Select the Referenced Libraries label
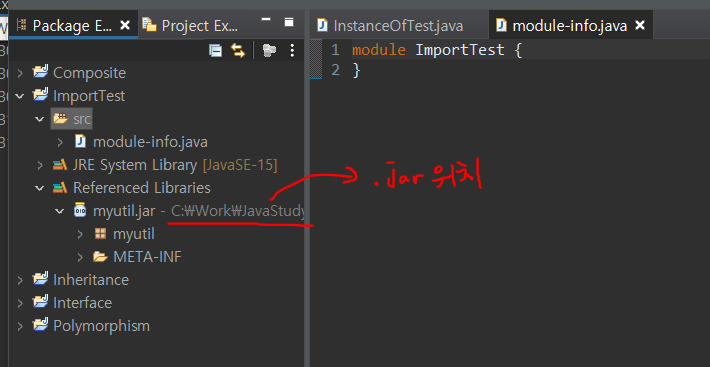Image resolution: width=710 pixels, height=367 pixels. (142, 188)
